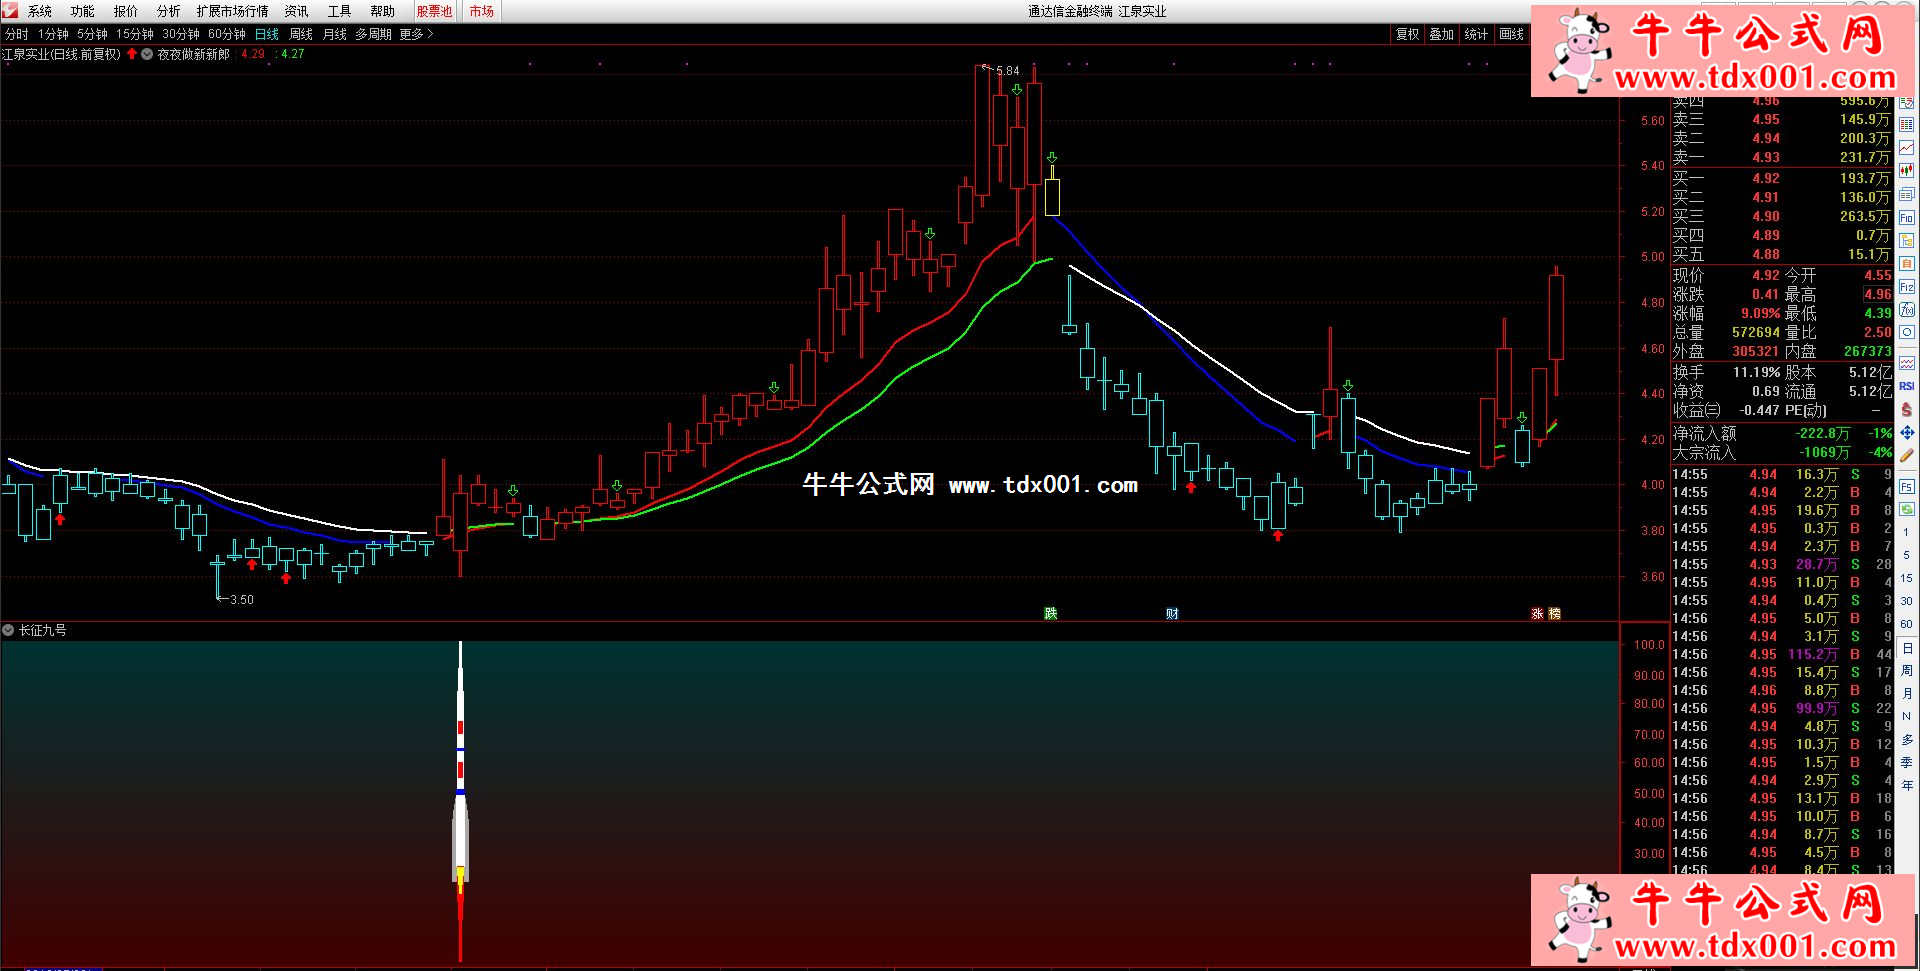Click the Fiz sidebar icon
The height and width of the screenshot is (971, 1920).
coord(1907,287)
